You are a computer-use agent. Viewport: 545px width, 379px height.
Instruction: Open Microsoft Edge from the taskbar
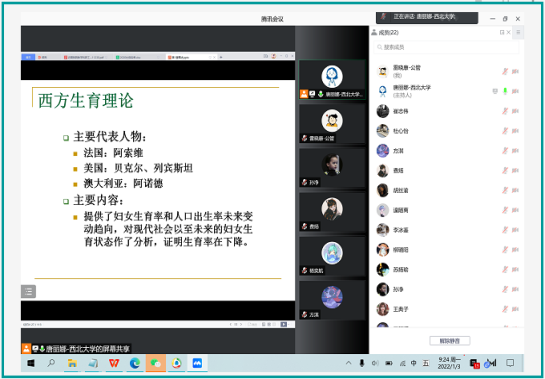pyautogui.click(x=135, y=363)
